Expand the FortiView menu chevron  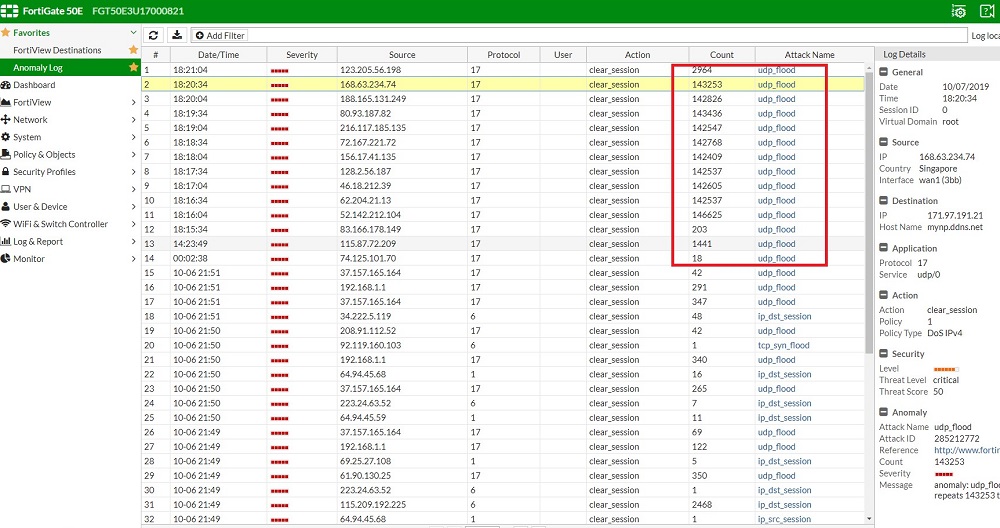(x=133, y=102)
